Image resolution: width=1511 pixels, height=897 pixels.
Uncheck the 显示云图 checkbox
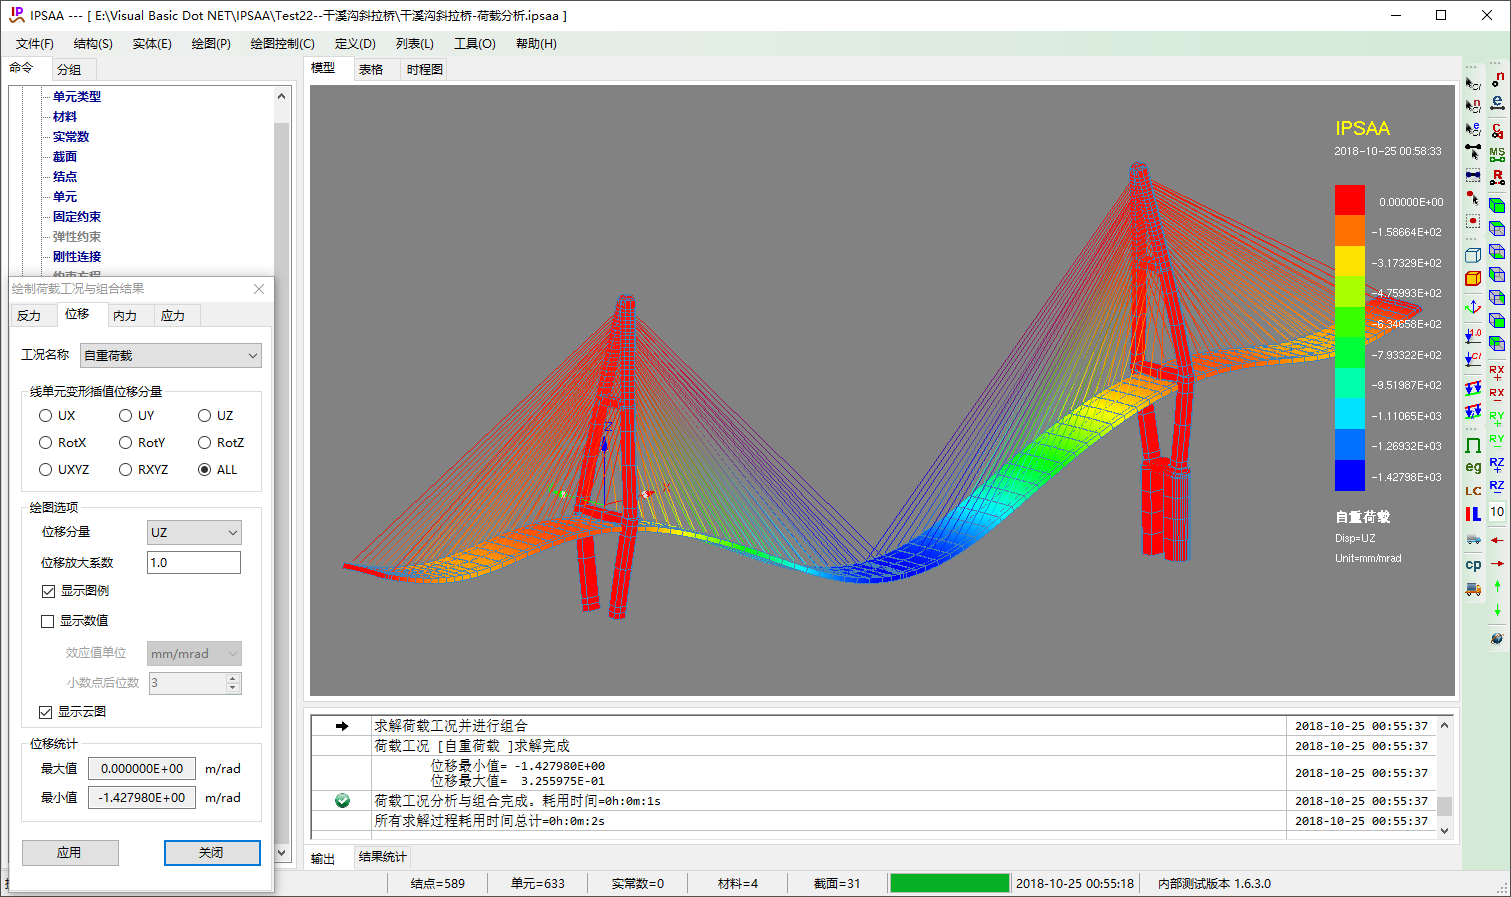pyautogui.click(x=46, y=712)
